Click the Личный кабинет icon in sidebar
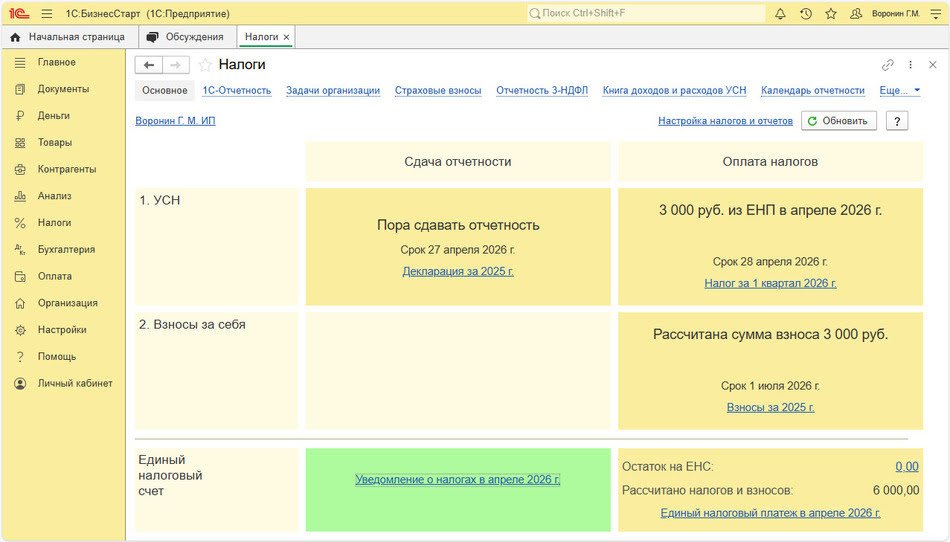The height and width of the screenshot is (542, 950). coord(20,383)
